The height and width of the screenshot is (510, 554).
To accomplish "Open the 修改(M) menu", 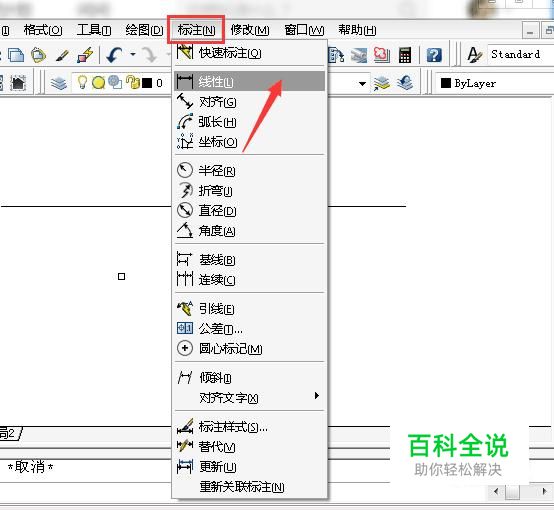I will tap(250, 30).
